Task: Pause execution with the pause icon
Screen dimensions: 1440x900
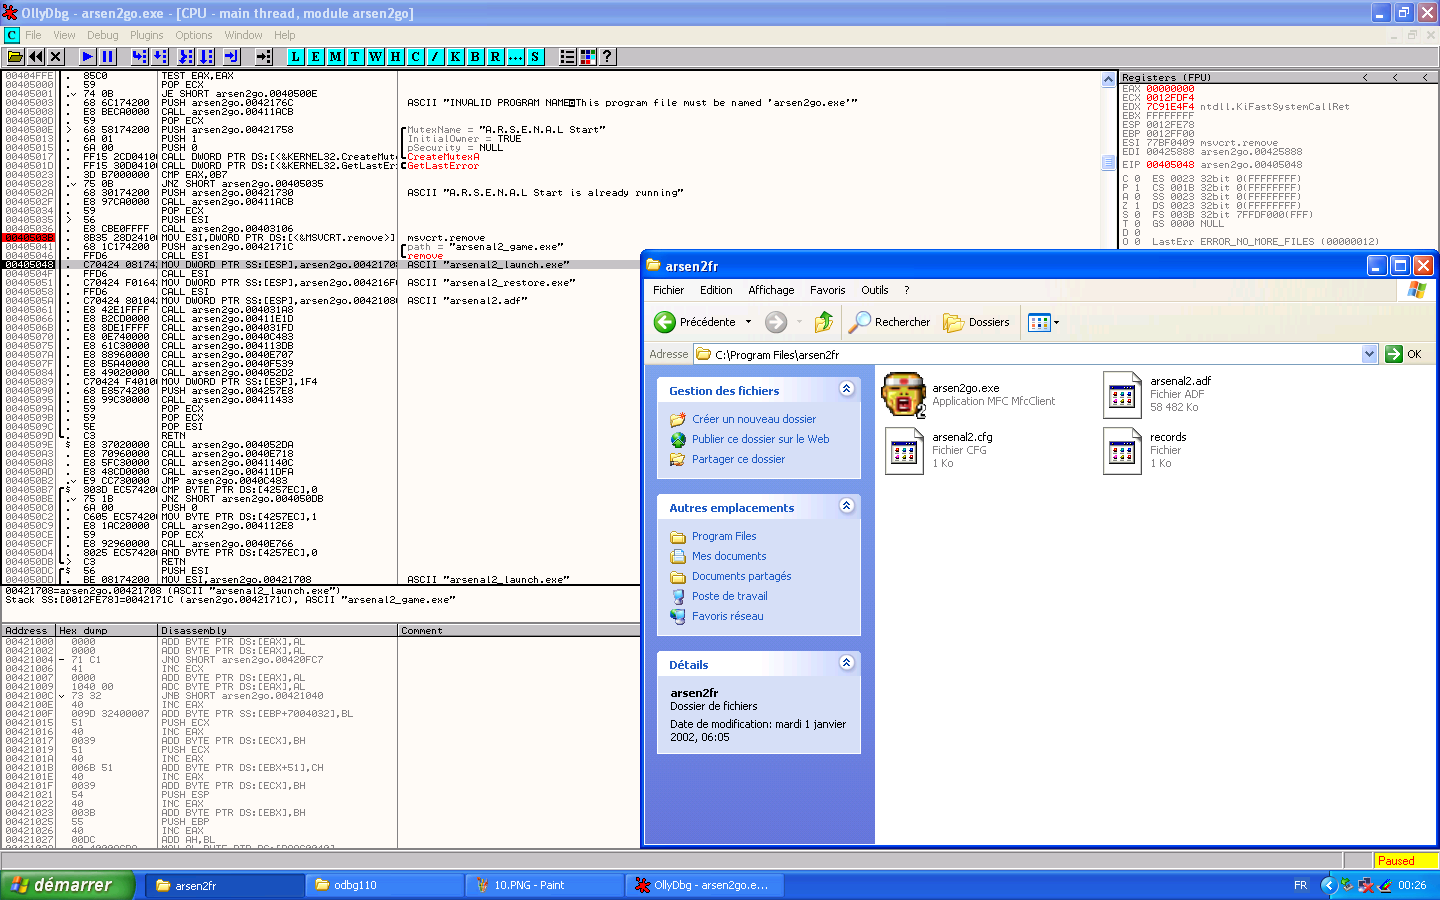Action: point(108,57)
